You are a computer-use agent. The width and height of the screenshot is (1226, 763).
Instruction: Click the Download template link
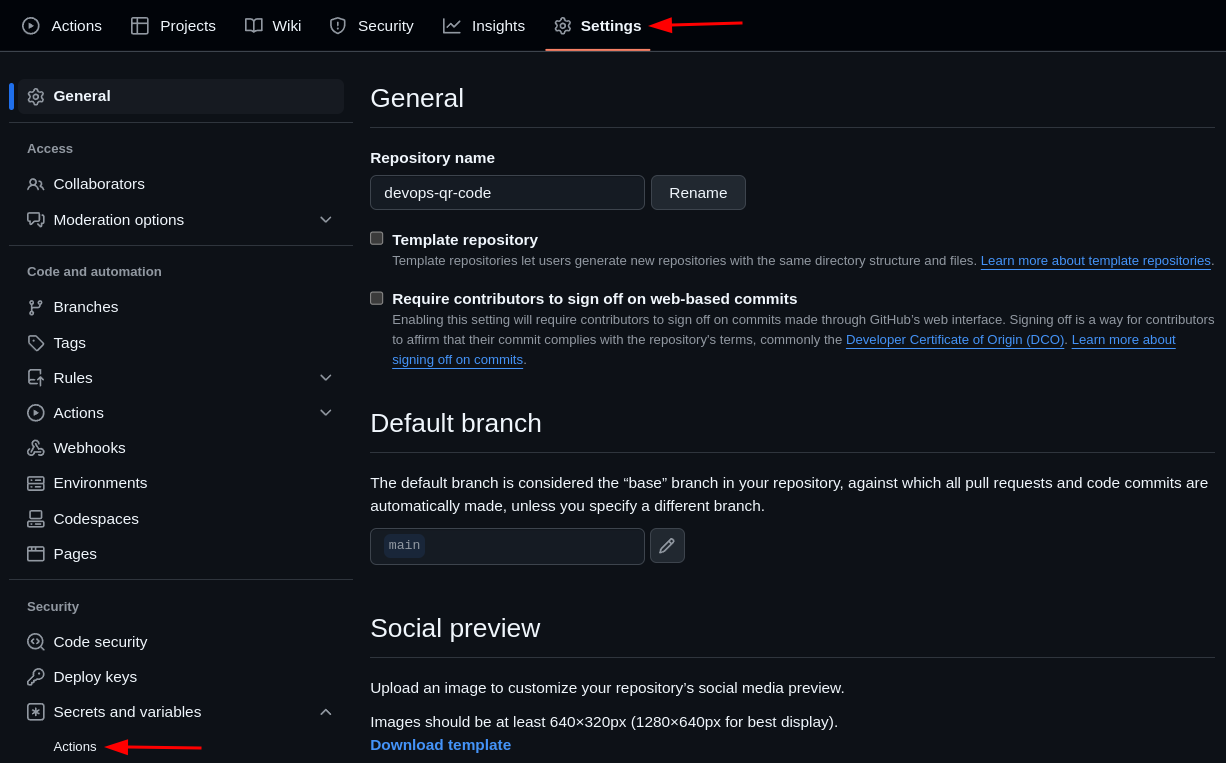coord(441,745)
